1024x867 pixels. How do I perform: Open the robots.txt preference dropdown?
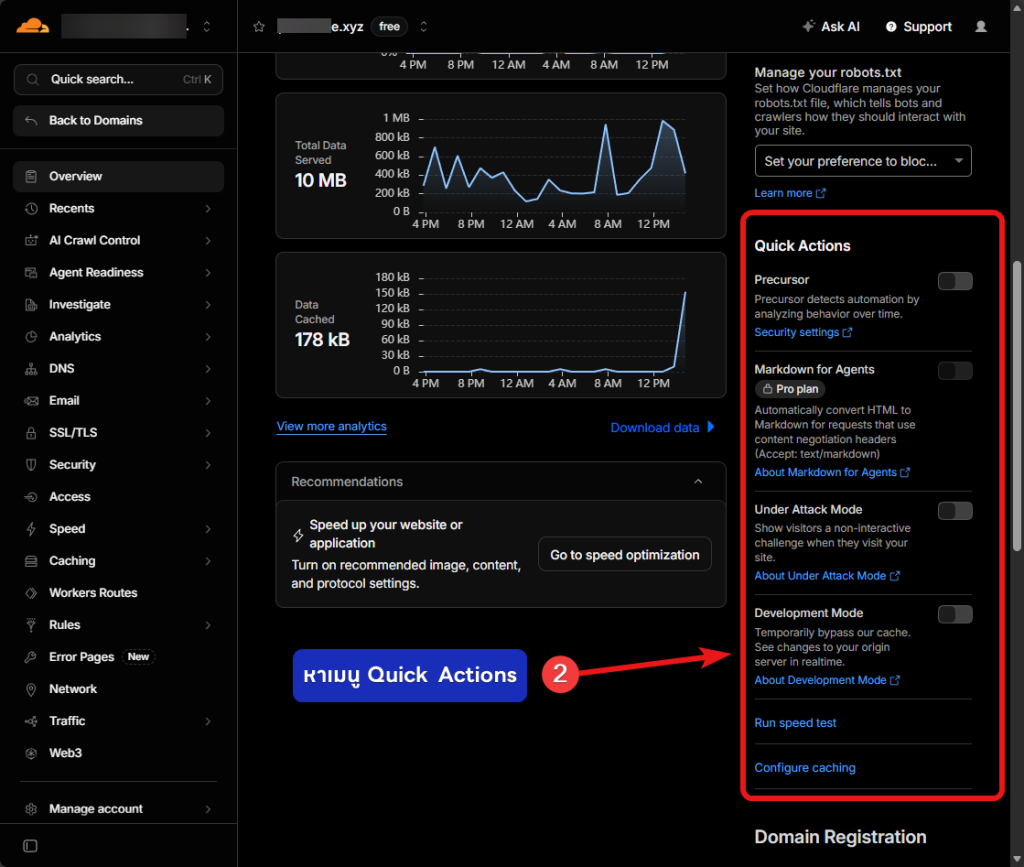point(863,161)
